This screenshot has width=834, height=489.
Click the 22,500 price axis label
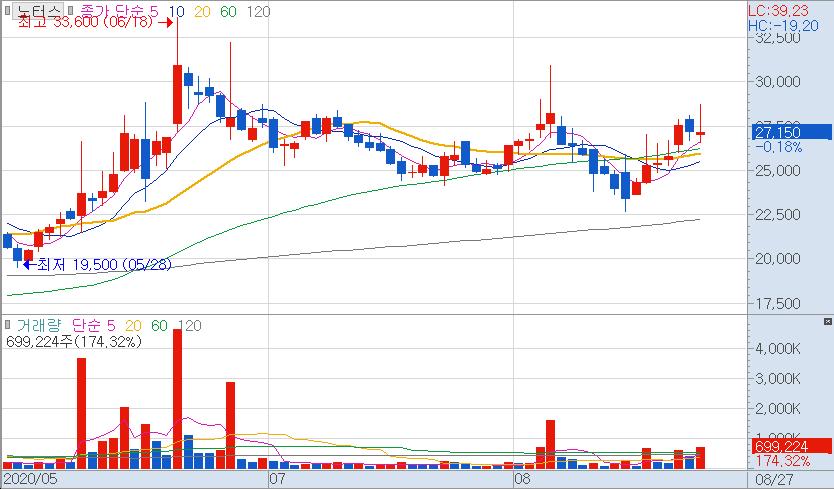click(778, 214)
